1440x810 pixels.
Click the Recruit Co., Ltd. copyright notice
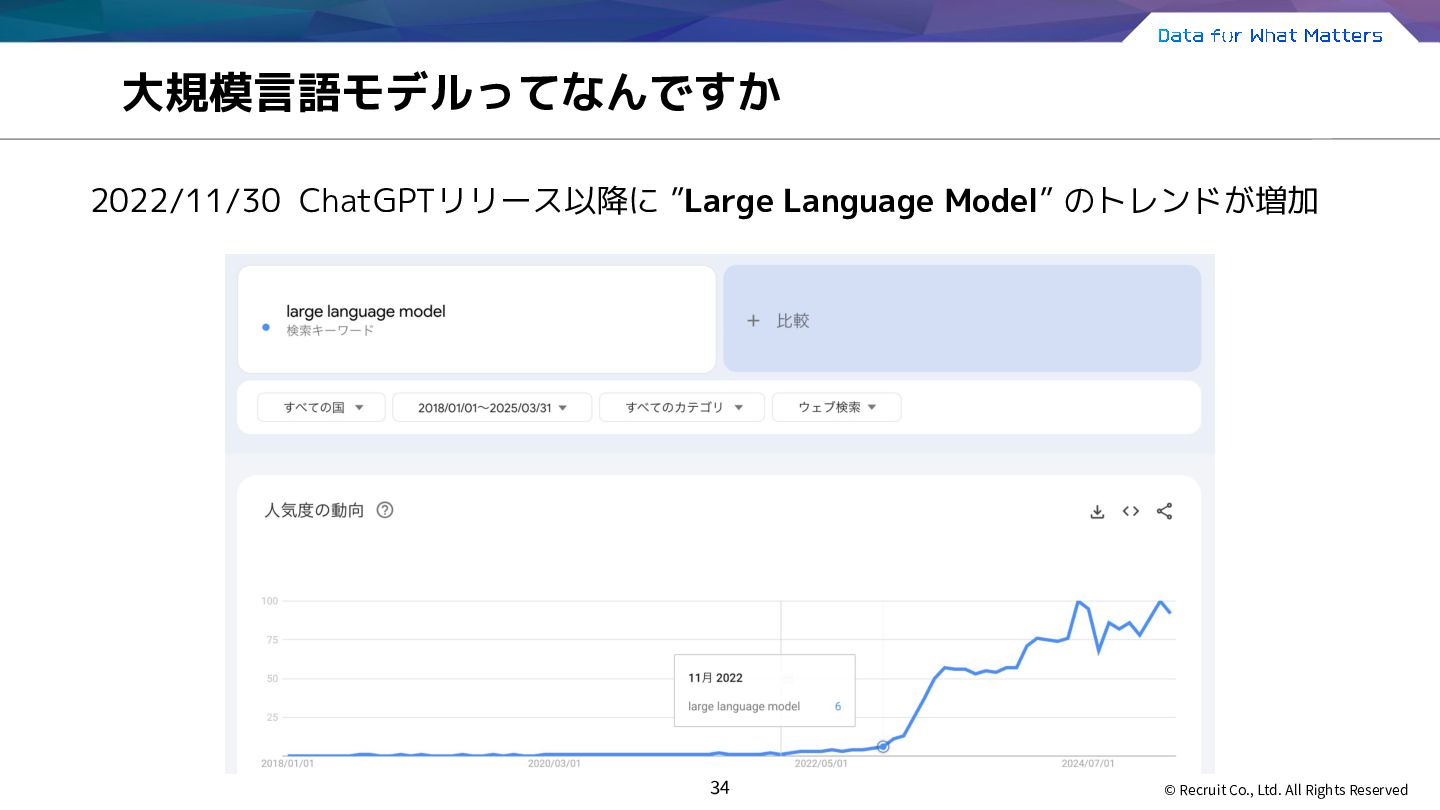click(1286, 790)
